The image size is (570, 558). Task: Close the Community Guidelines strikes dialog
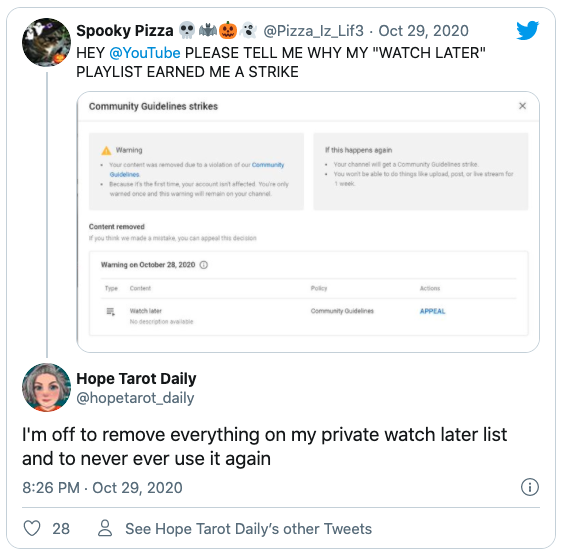point(522,106)
